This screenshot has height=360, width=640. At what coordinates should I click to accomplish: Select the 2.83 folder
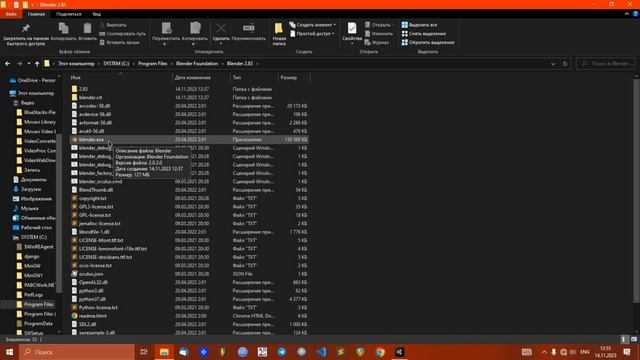click(x=83, y=89)
